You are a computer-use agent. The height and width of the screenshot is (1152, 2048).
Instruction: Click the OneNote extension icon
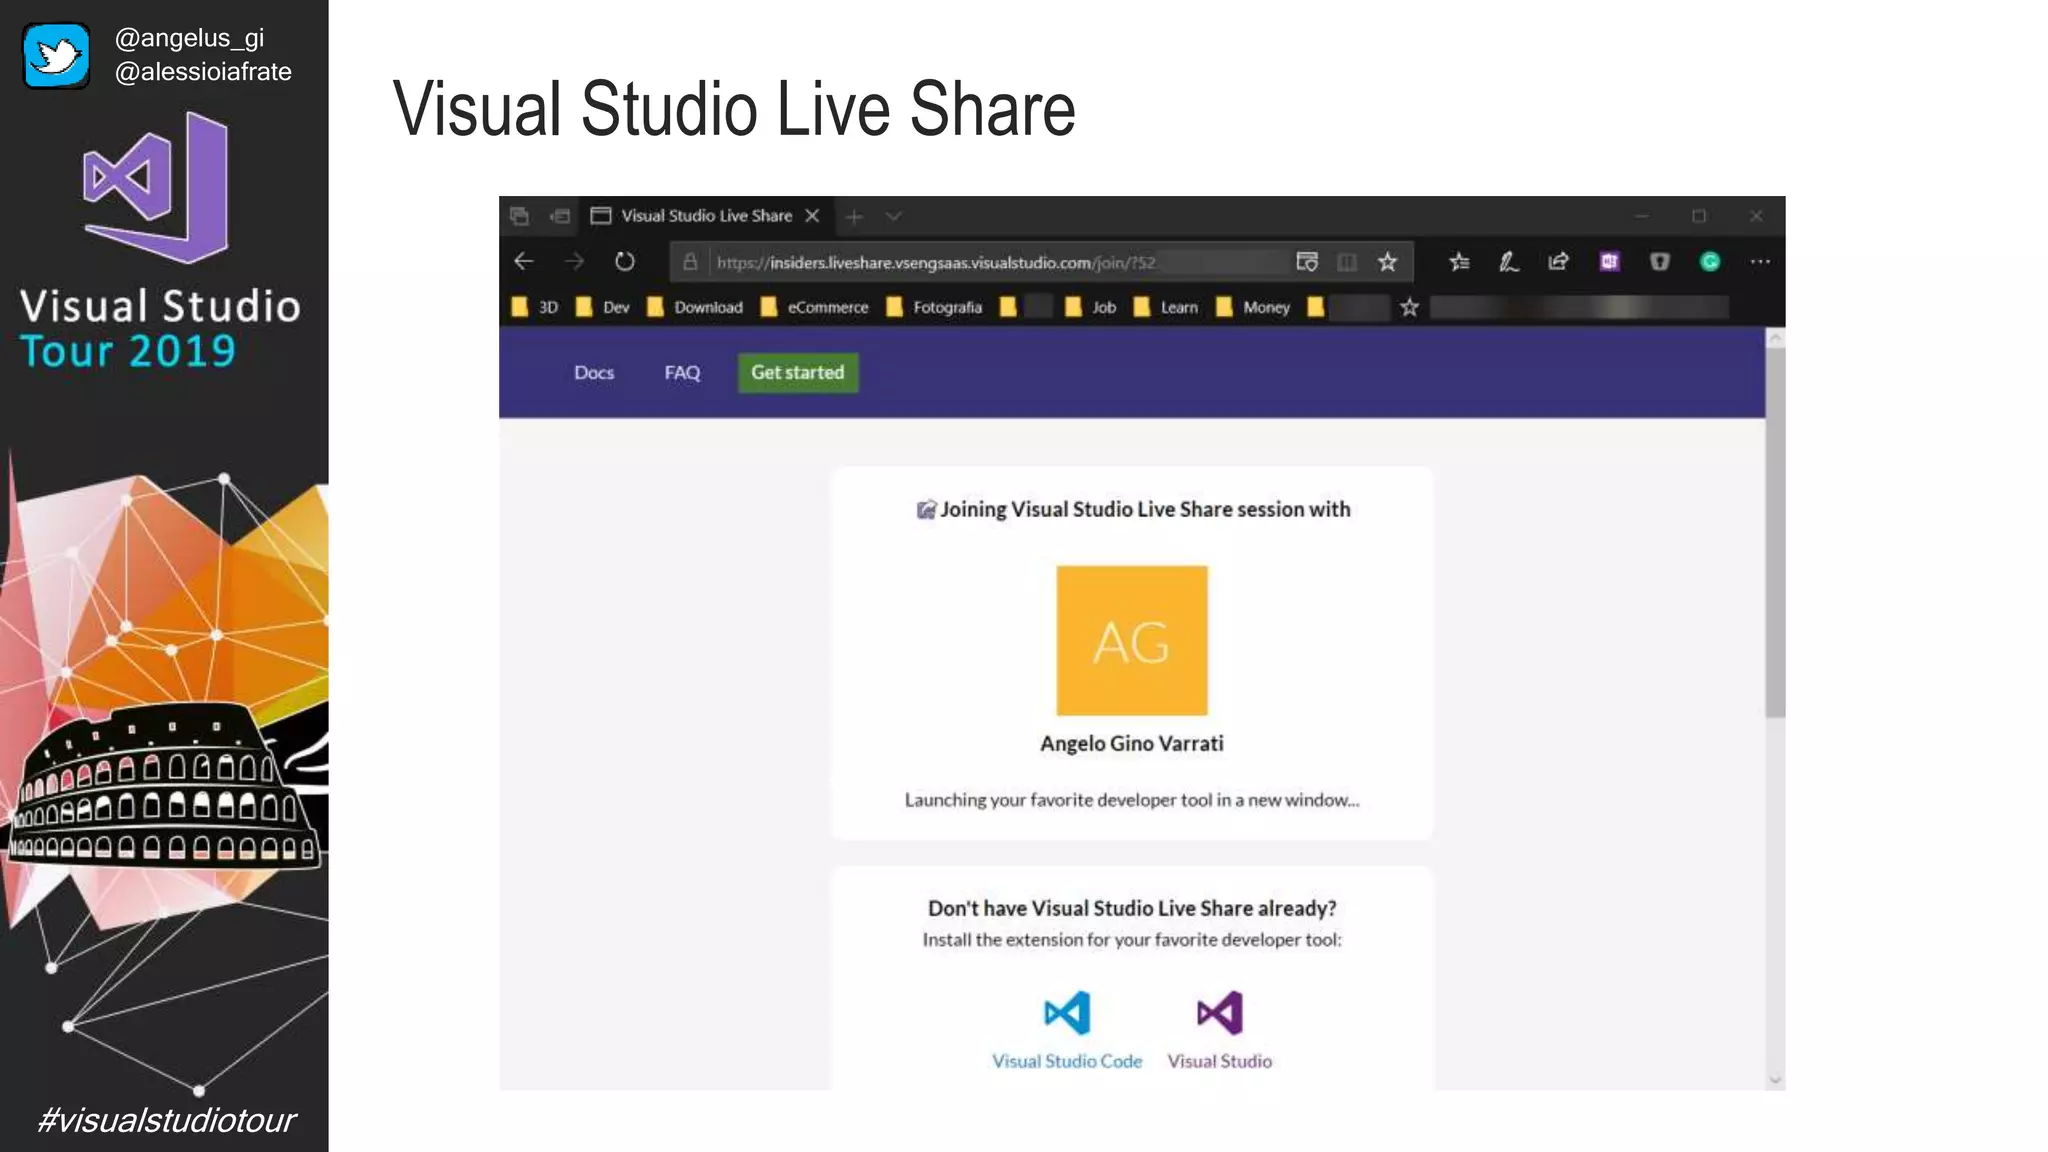[x=1609, y=262]
